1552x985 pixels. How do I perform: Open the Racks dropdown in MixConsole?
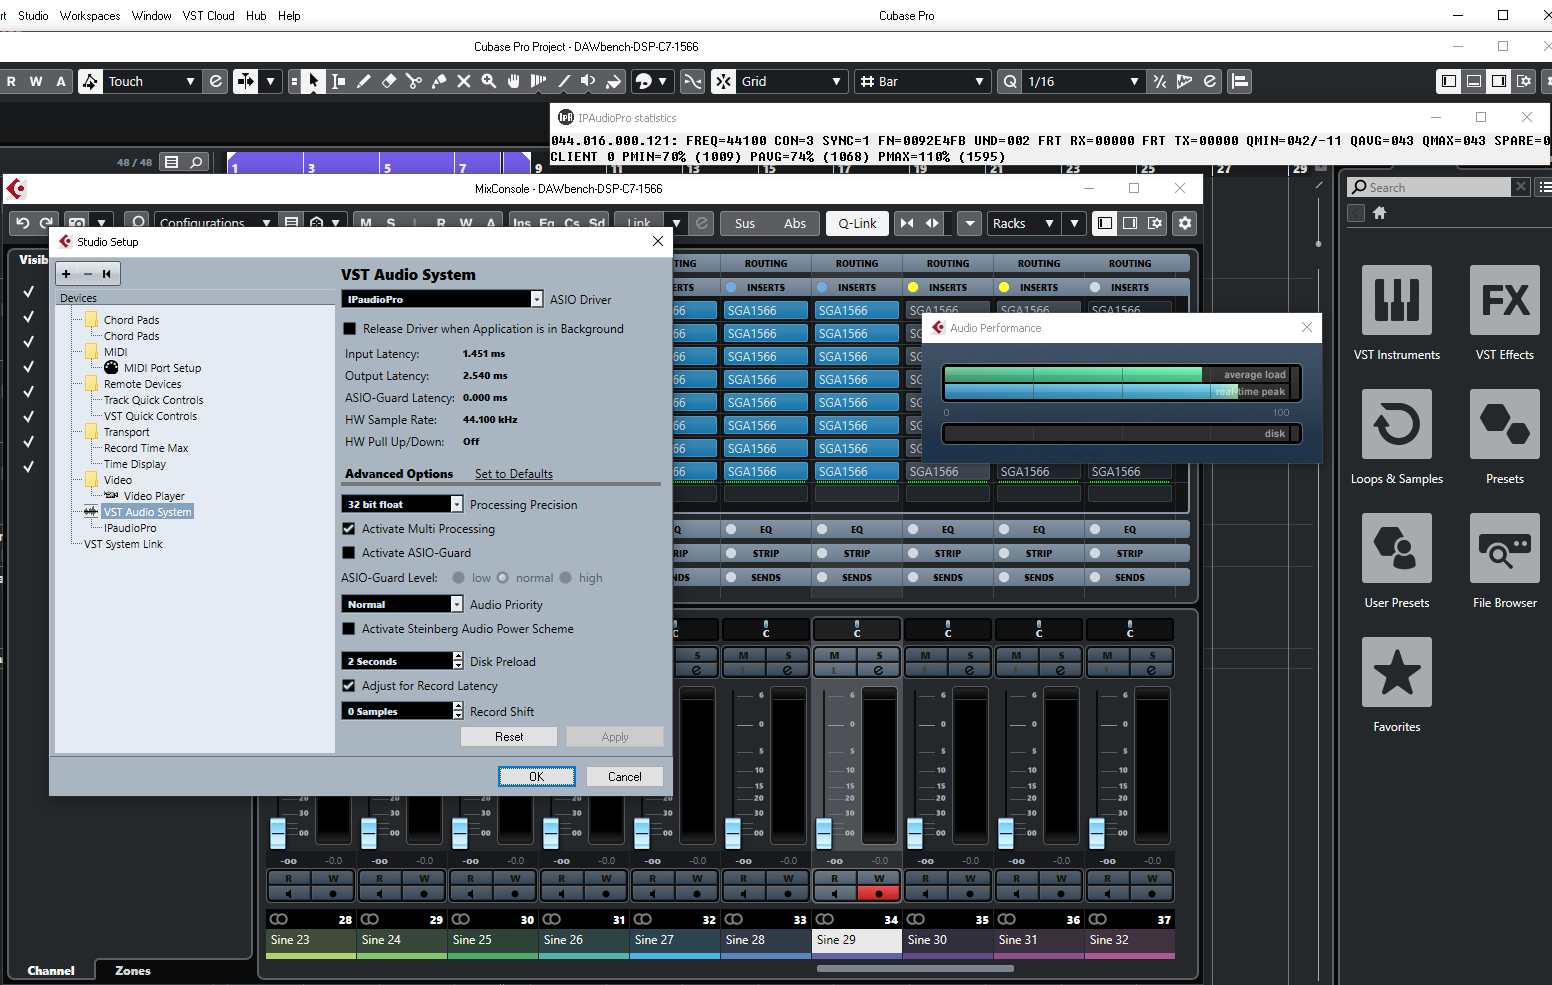(x=1022, y=223)
